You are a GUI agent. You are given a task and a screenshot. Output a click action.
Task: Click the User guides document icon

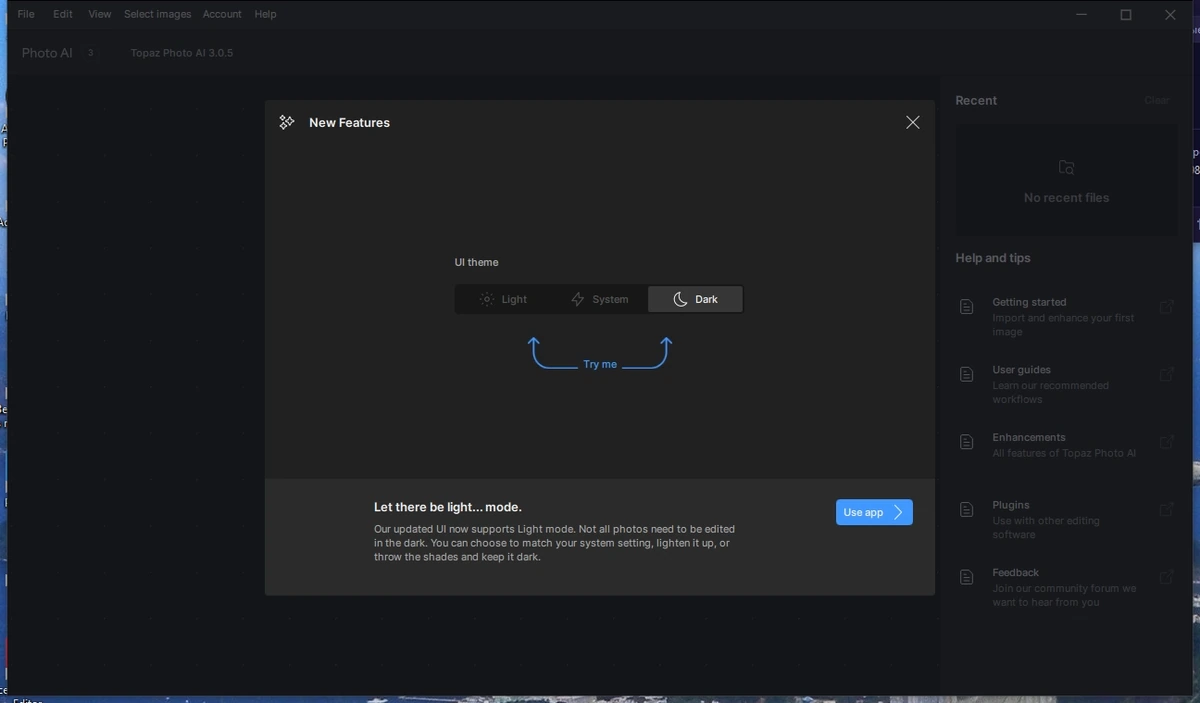pyautogui.click(x=966, y=374)
